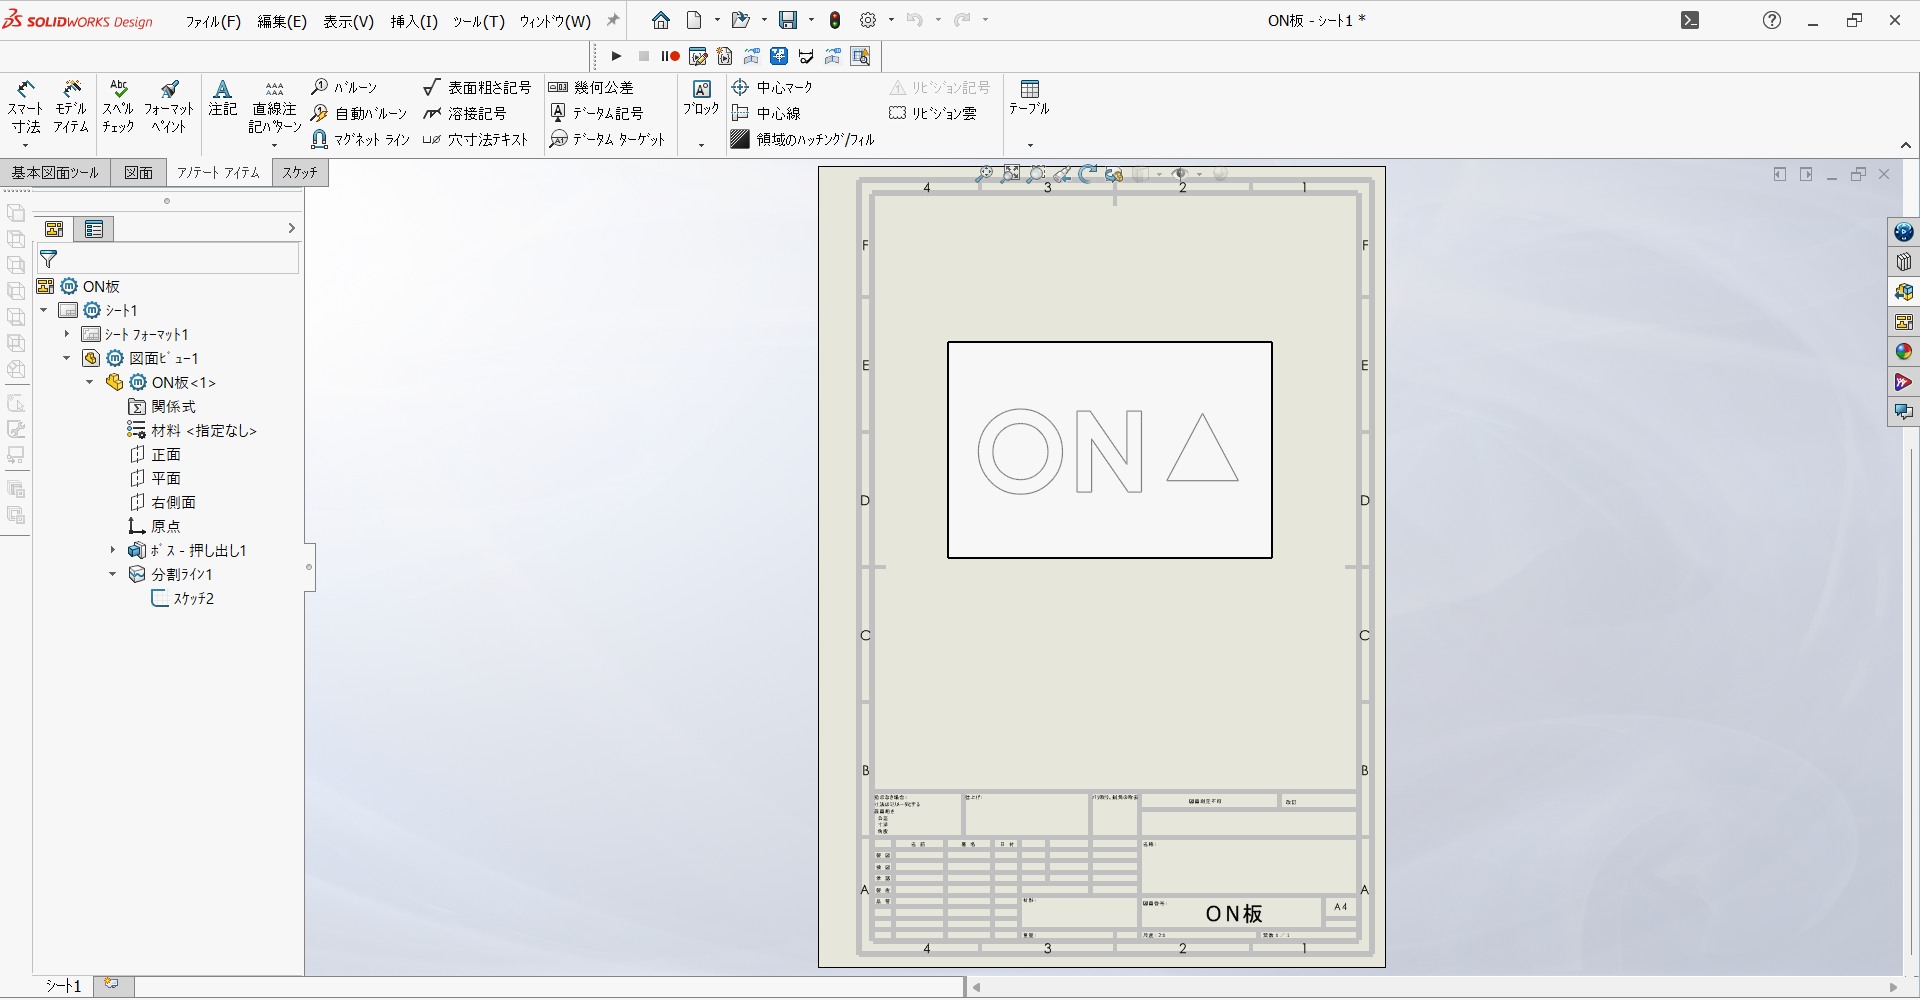Viewport: 1920px width, 1000px height.
Task: Add a new sheet next to シート1 tab
Action: pos(112,985)
